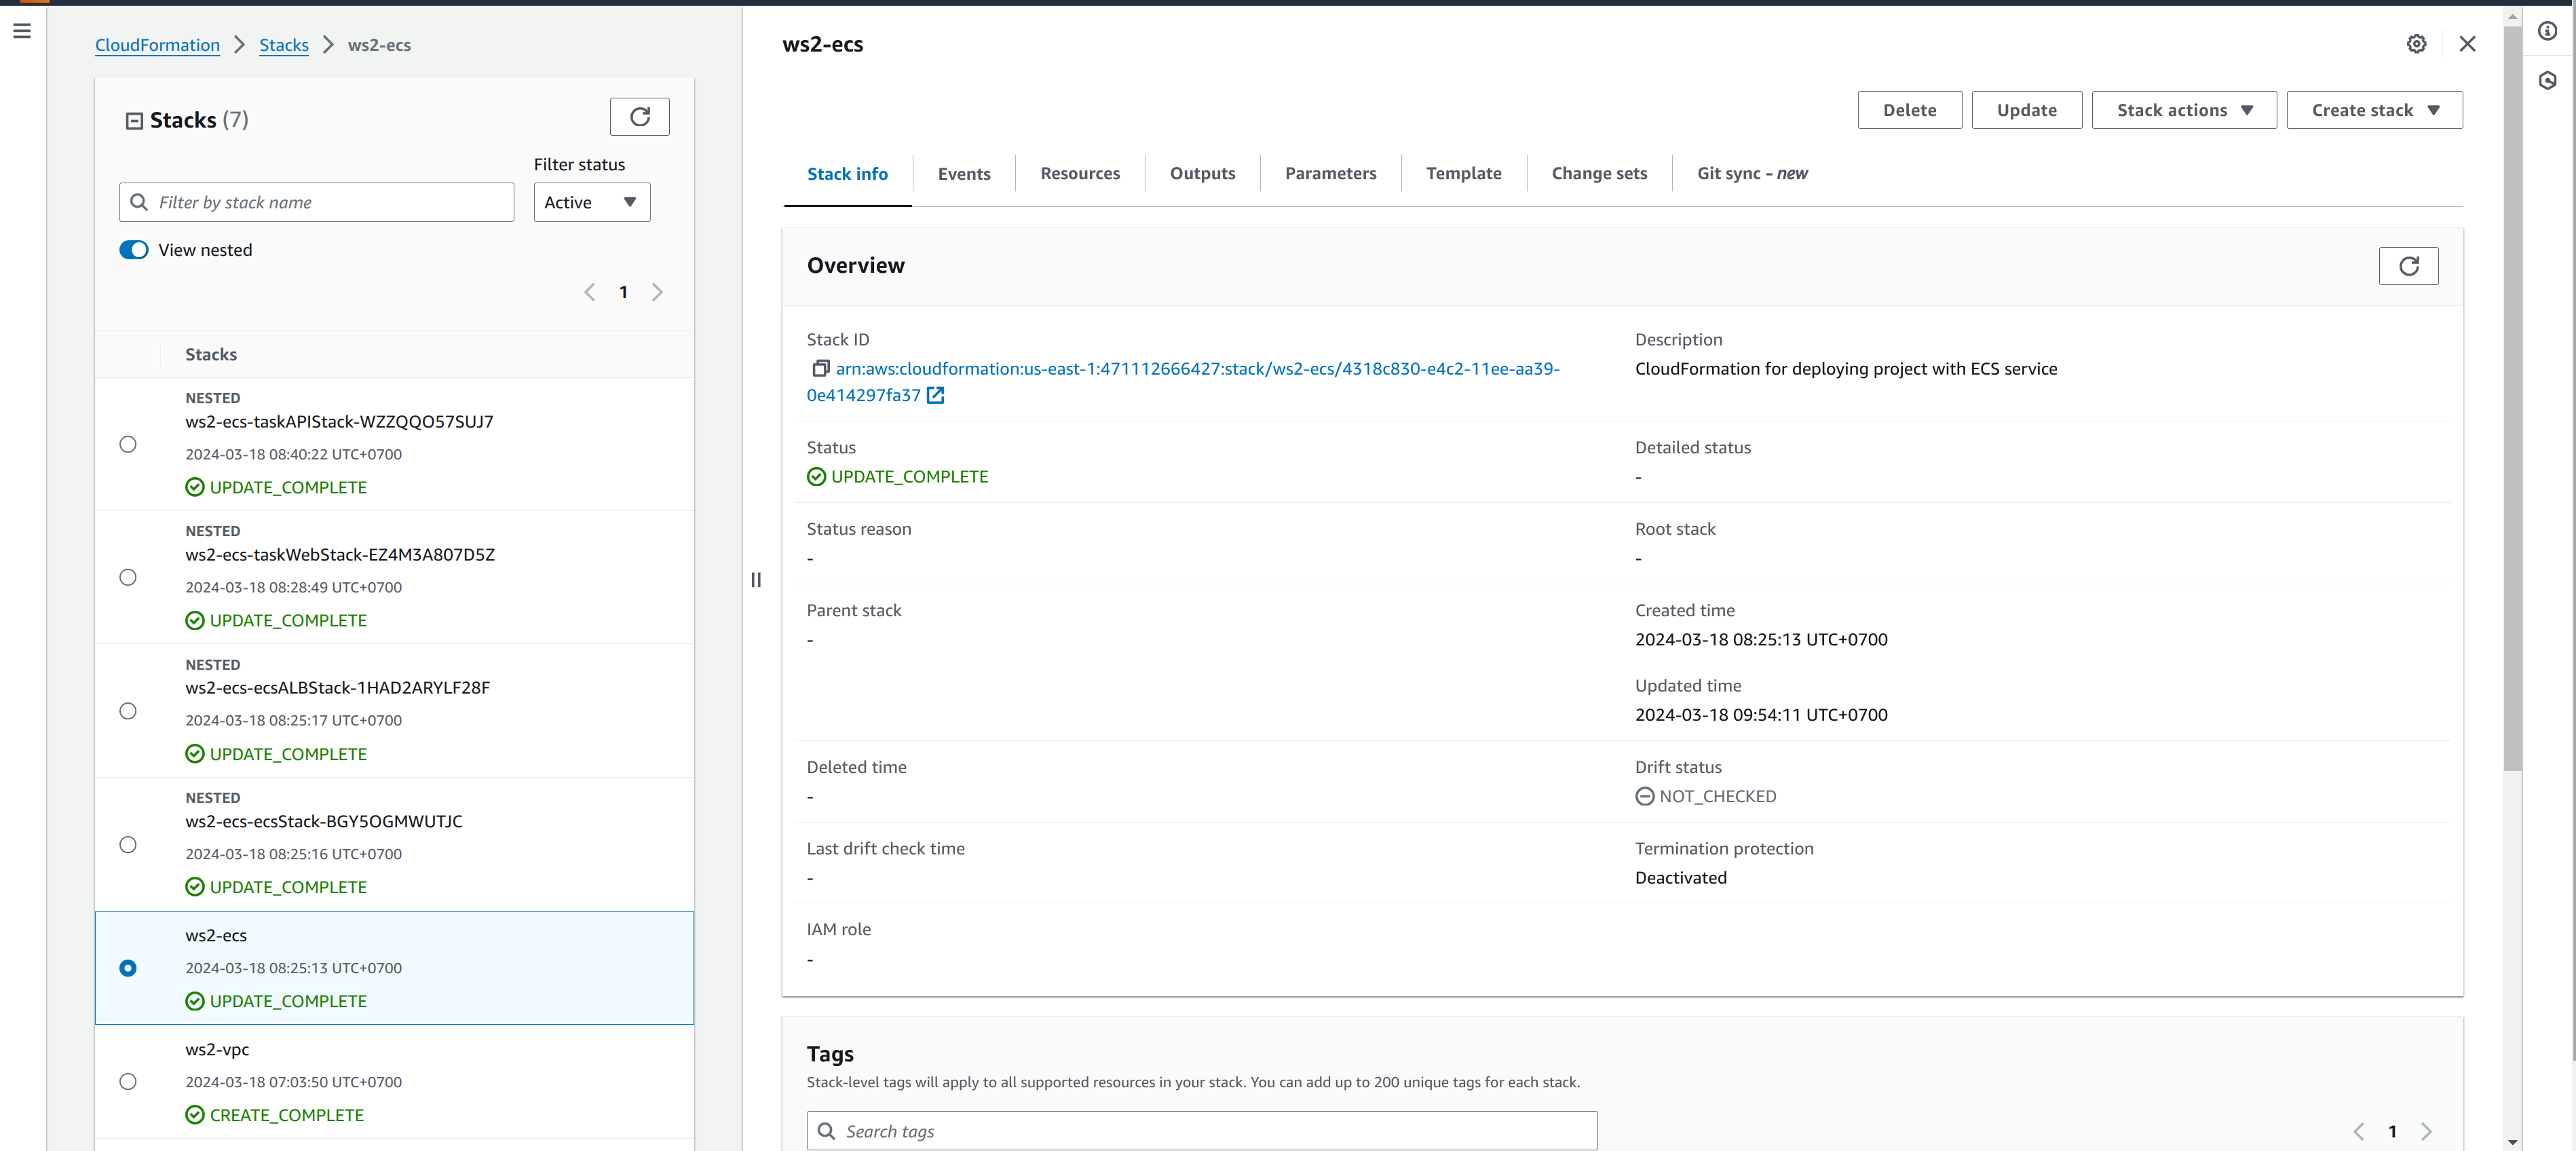Expand the Create stack dropdown
2576x1151 pixels.
[2374, 110]
